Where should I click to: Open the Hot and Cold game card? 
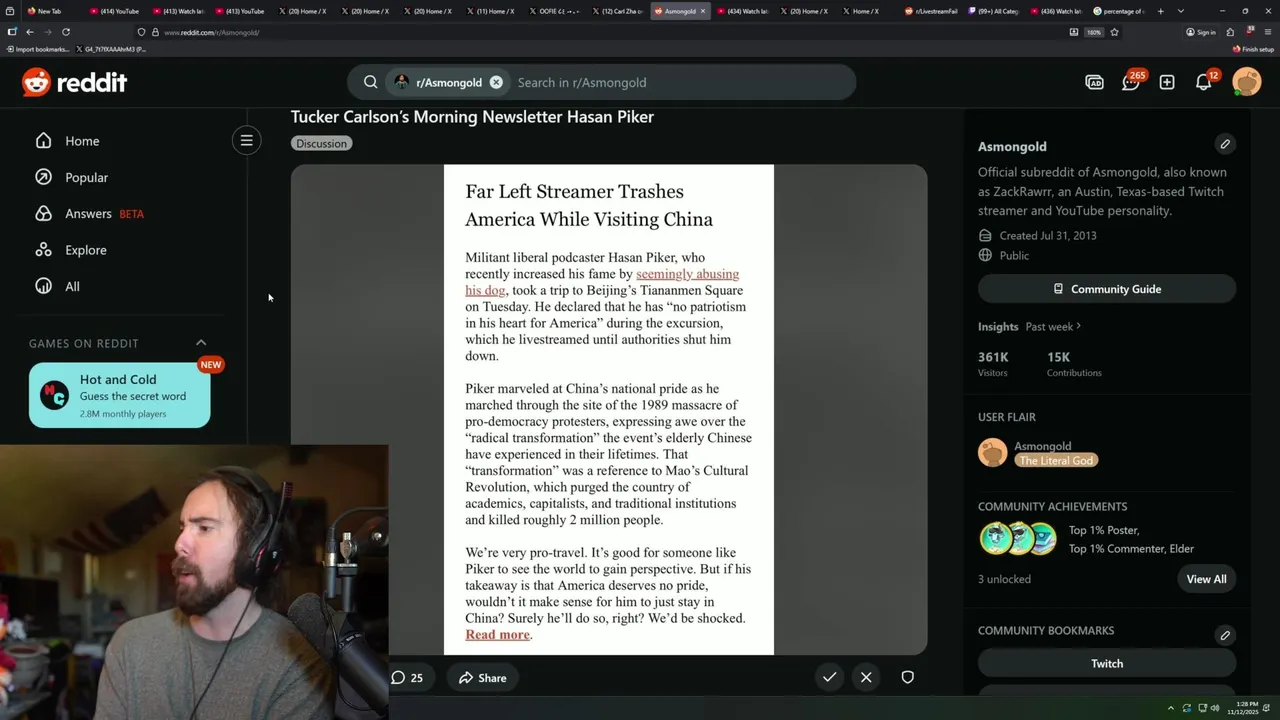tap(120, 395)
